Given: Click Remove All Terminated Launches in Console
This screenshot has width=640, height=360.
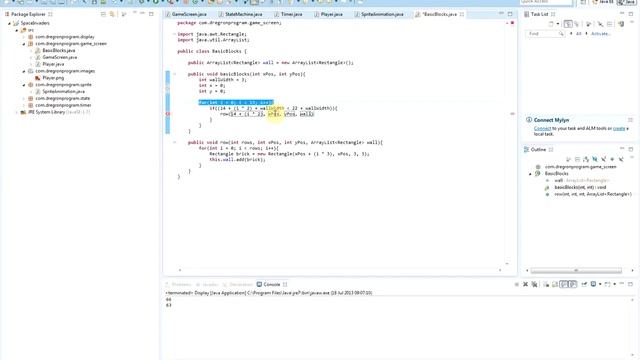Looking at the screenshot, I should tap(534, 284).
